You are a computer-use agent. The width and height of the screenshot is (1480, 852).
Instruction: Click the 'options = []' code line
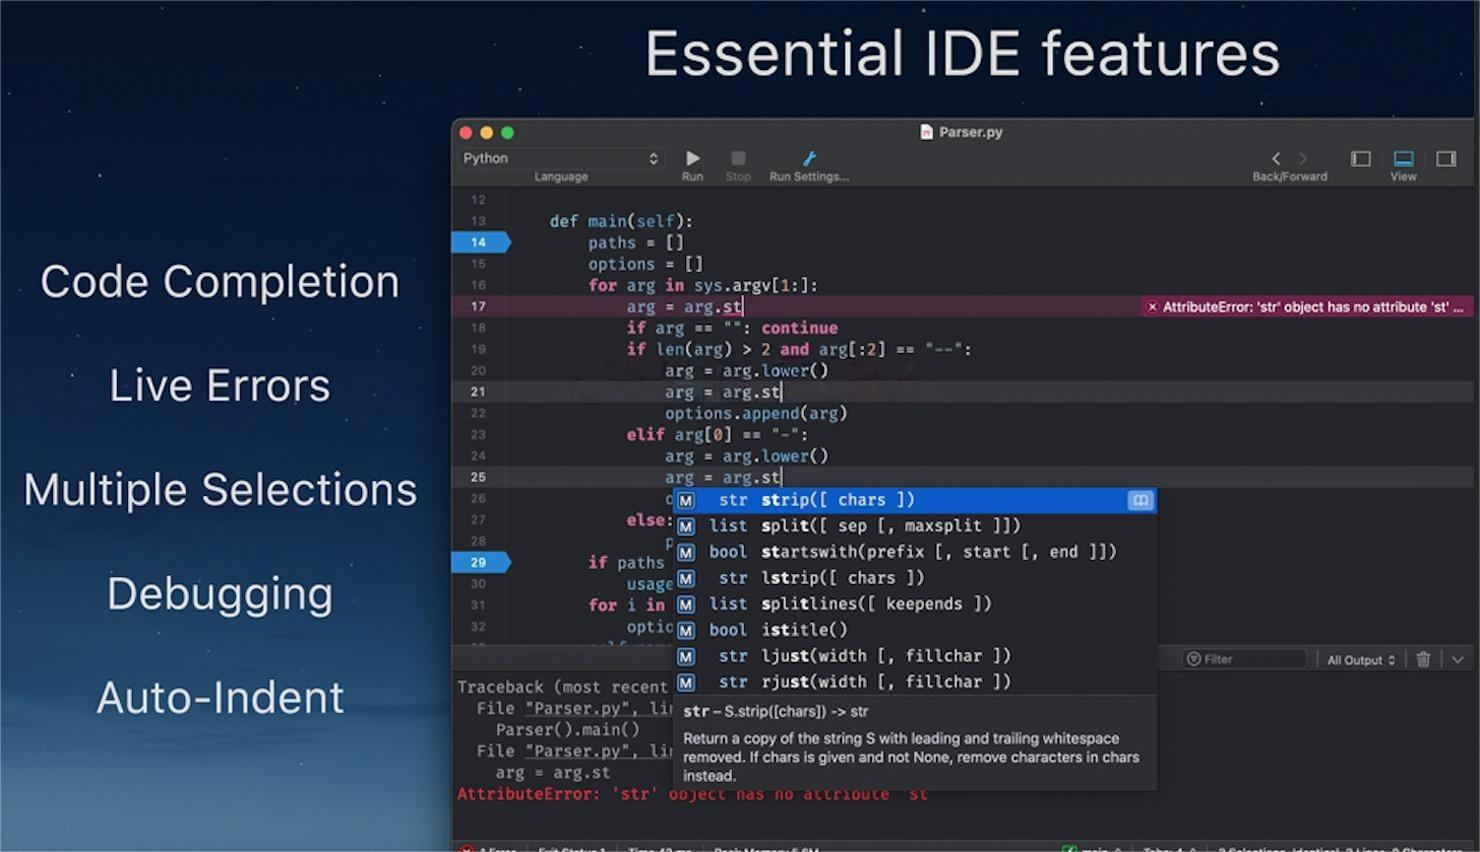click(645, 264)
